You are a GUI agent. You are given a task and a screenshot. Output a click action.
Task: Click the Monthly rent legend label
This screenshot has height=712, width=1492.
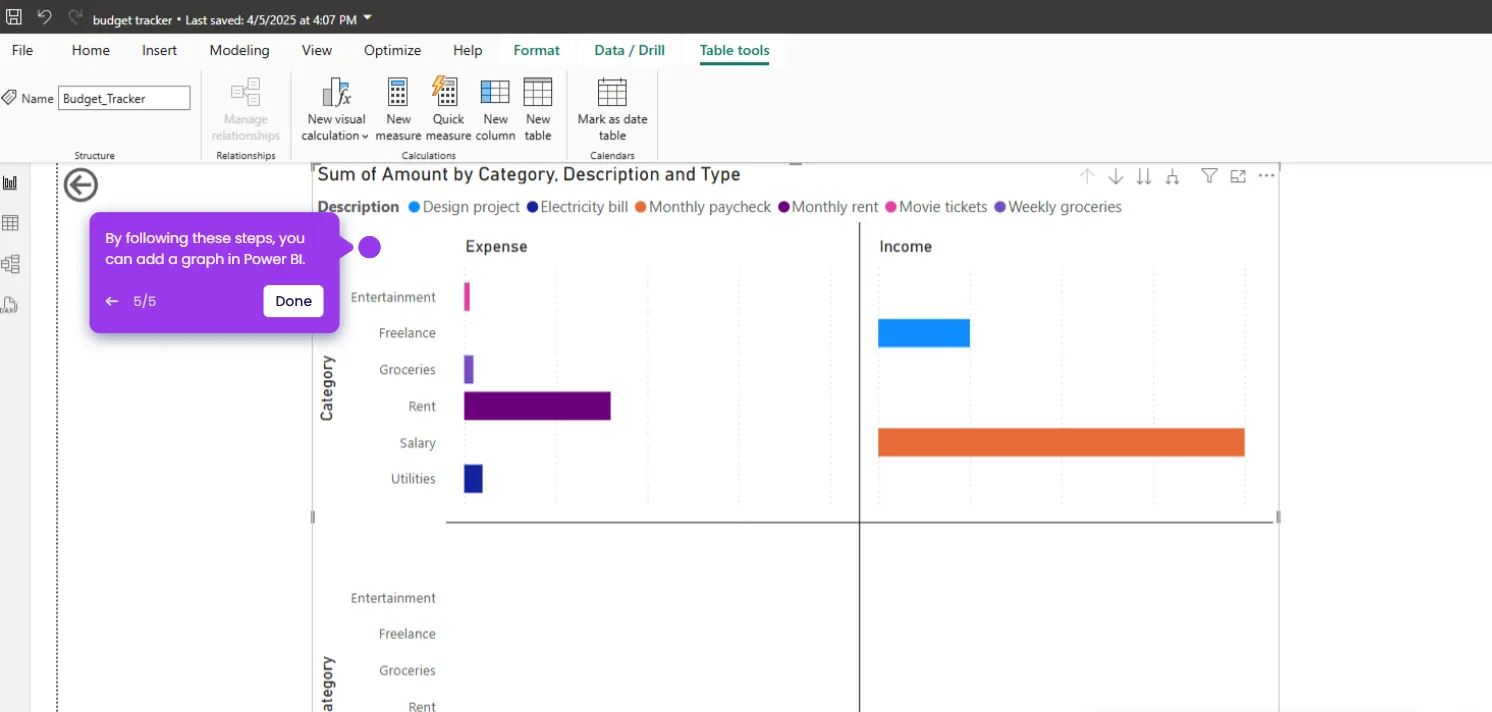click(x=835, y=207)
